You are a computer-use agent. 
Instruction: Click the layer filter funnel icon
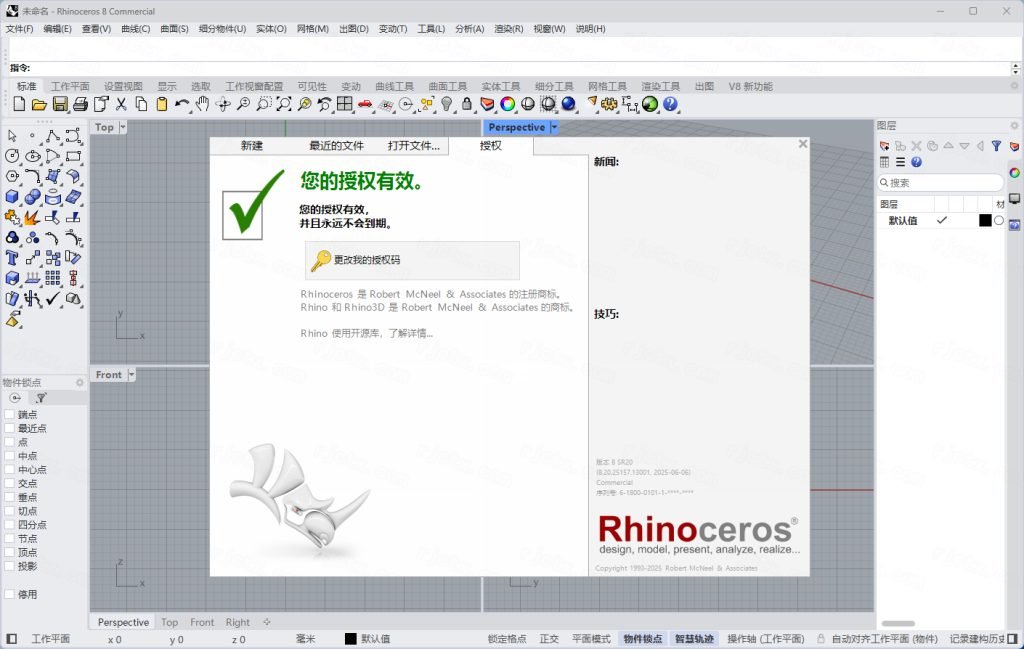click(x=996, y=146)
